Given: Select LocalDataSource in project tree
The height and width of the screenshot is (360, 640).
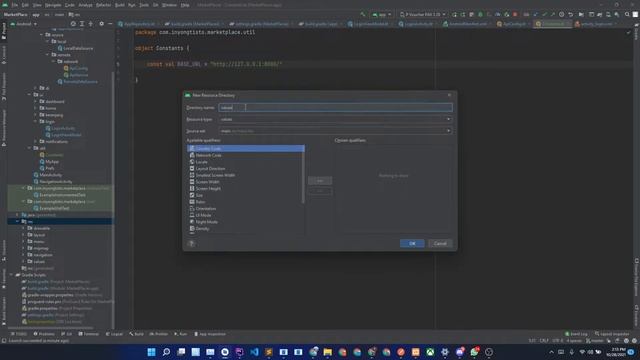Looking at the screenshot, I should pyautogui.click(x=75, y=48).
